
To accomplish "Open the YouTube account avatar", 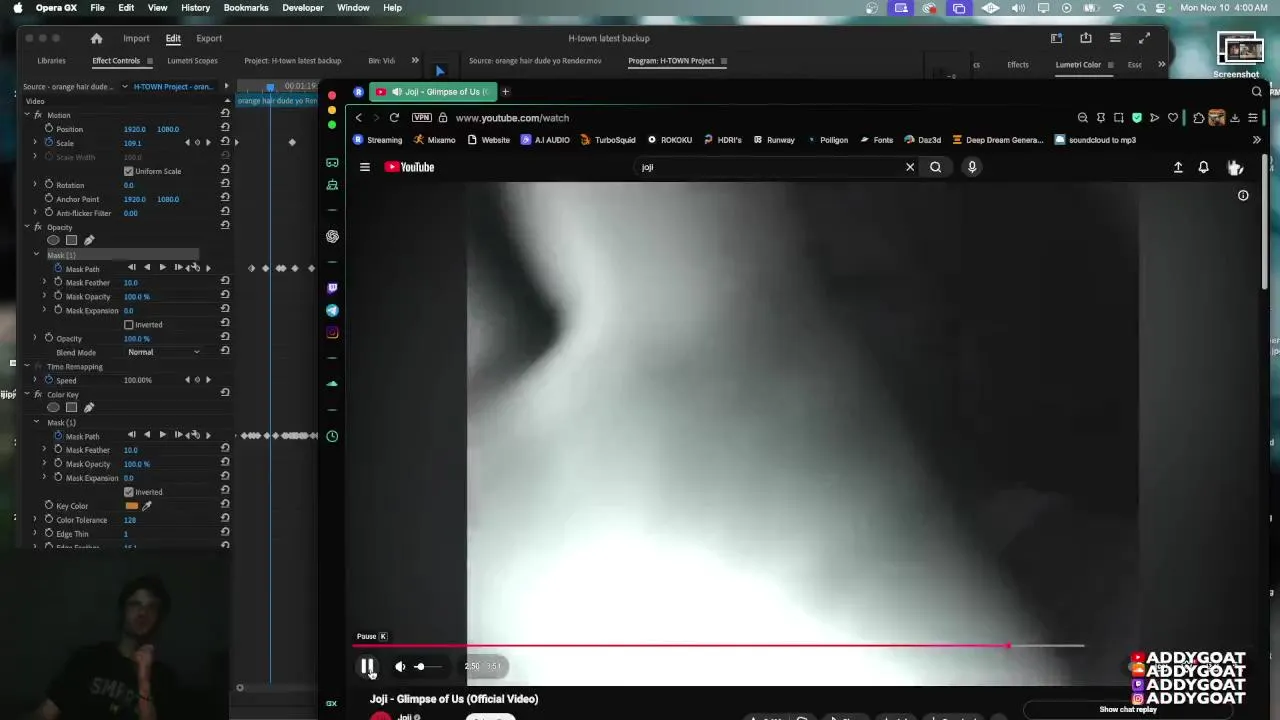I will (x=1235, y=167).
